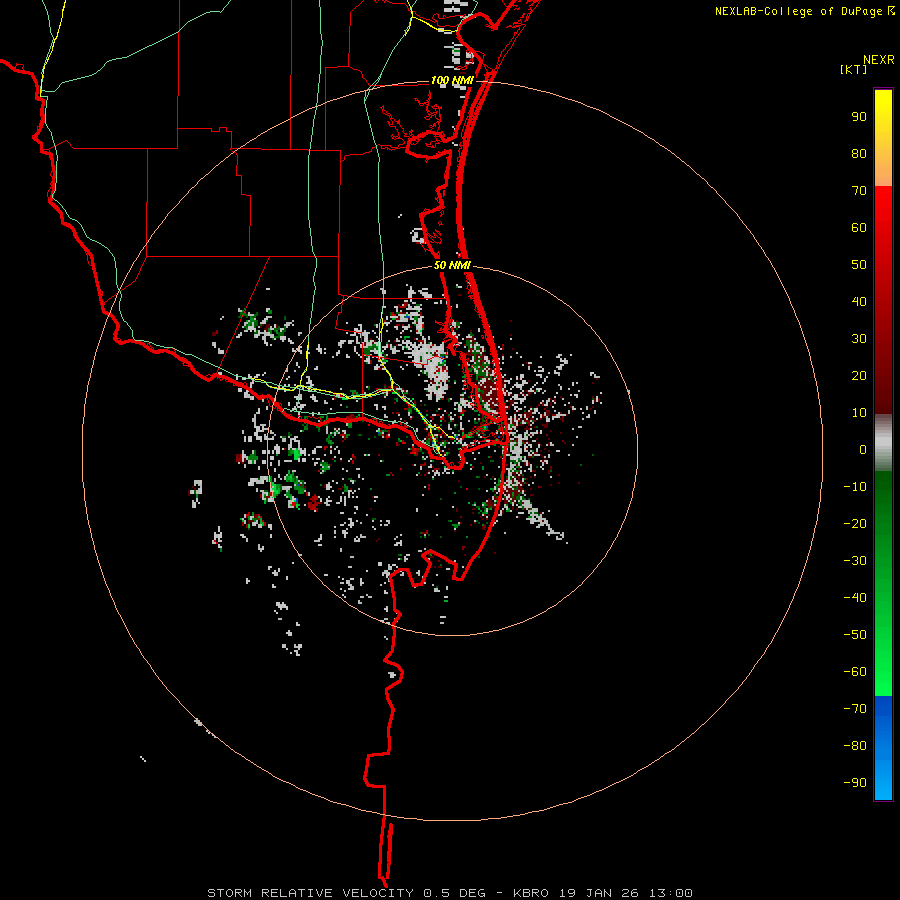Screen dimensions: 900x900
Task: Click the 100 NMI range ring label
Action: [452, 80]
